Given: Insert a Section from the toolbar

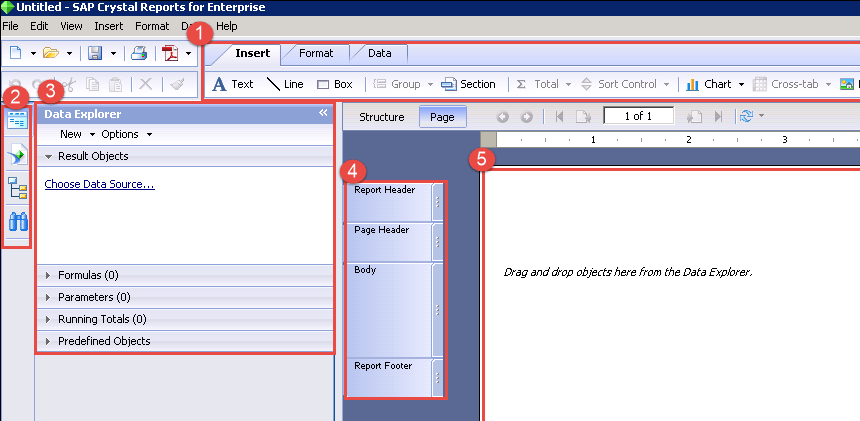Looking at the screenshot, I should (x=468, y=84).
